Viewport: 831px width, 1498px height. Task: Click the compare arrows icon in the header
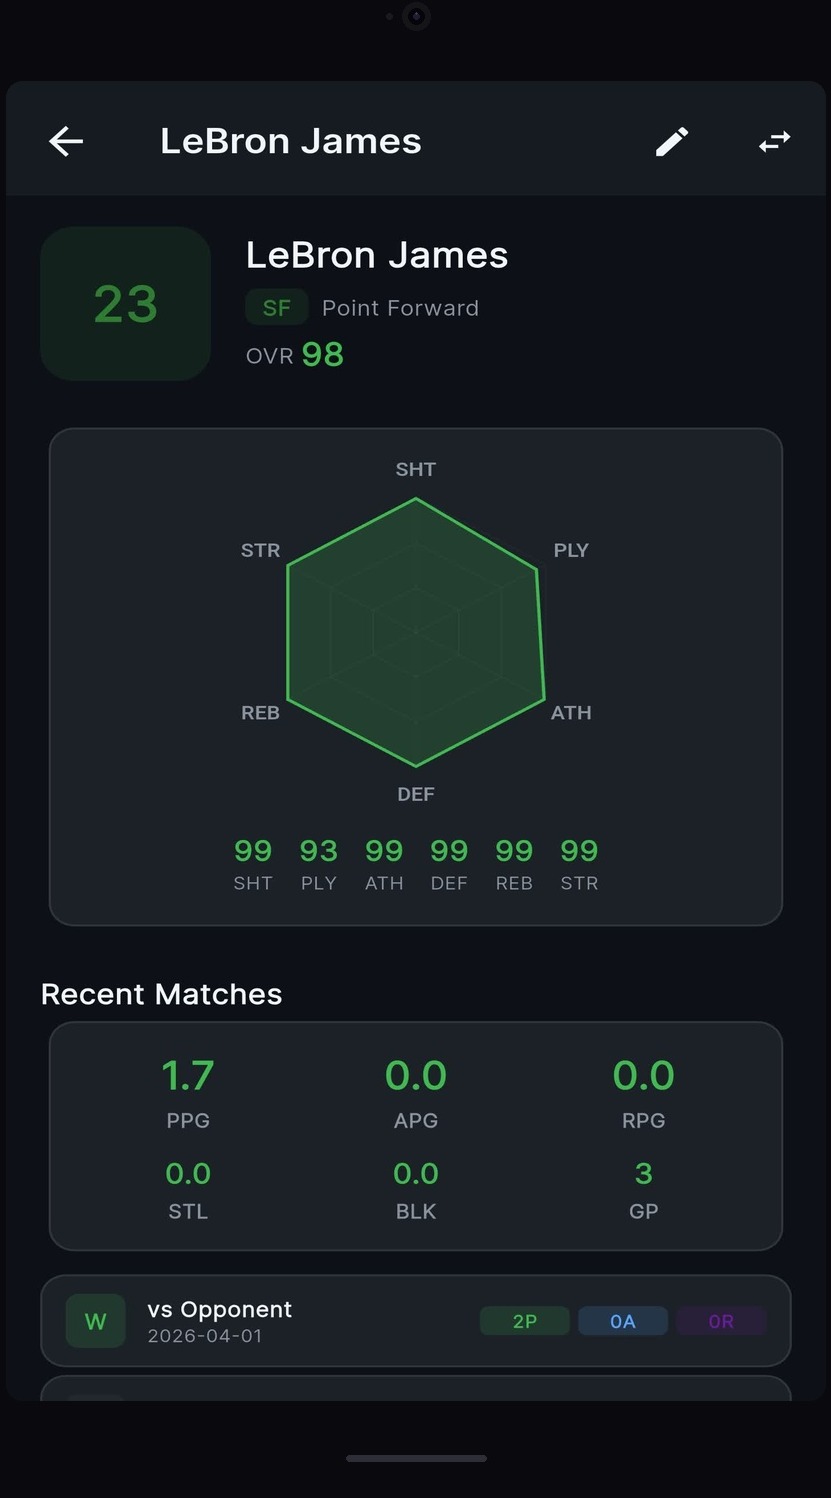click(x=774, y=141)
